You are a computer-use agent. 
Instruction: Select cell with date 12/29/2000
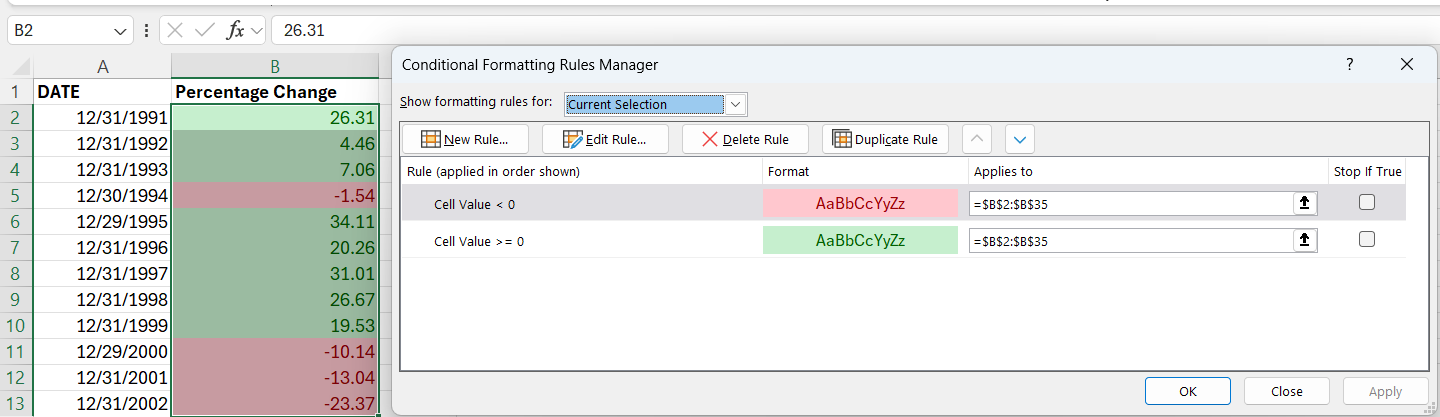[102, 352]
